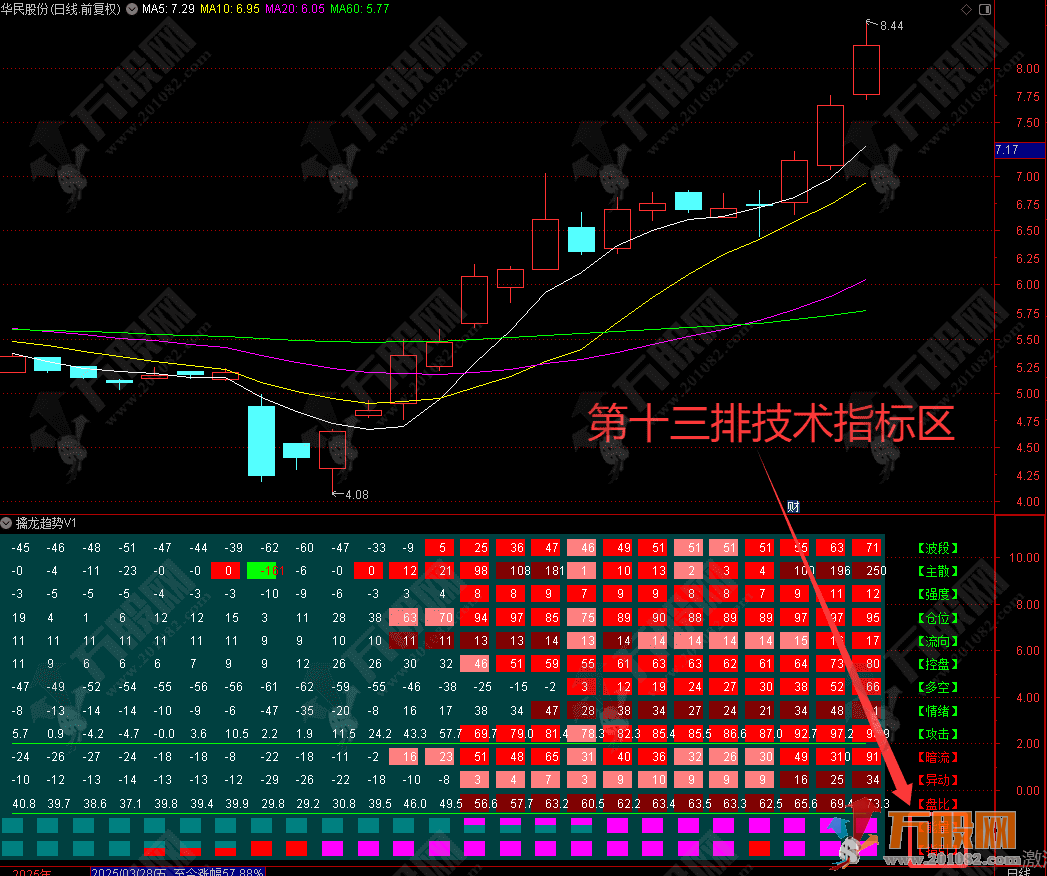
Task: Click the green -161 cell in 主散 row
Action: pos(265,571)
